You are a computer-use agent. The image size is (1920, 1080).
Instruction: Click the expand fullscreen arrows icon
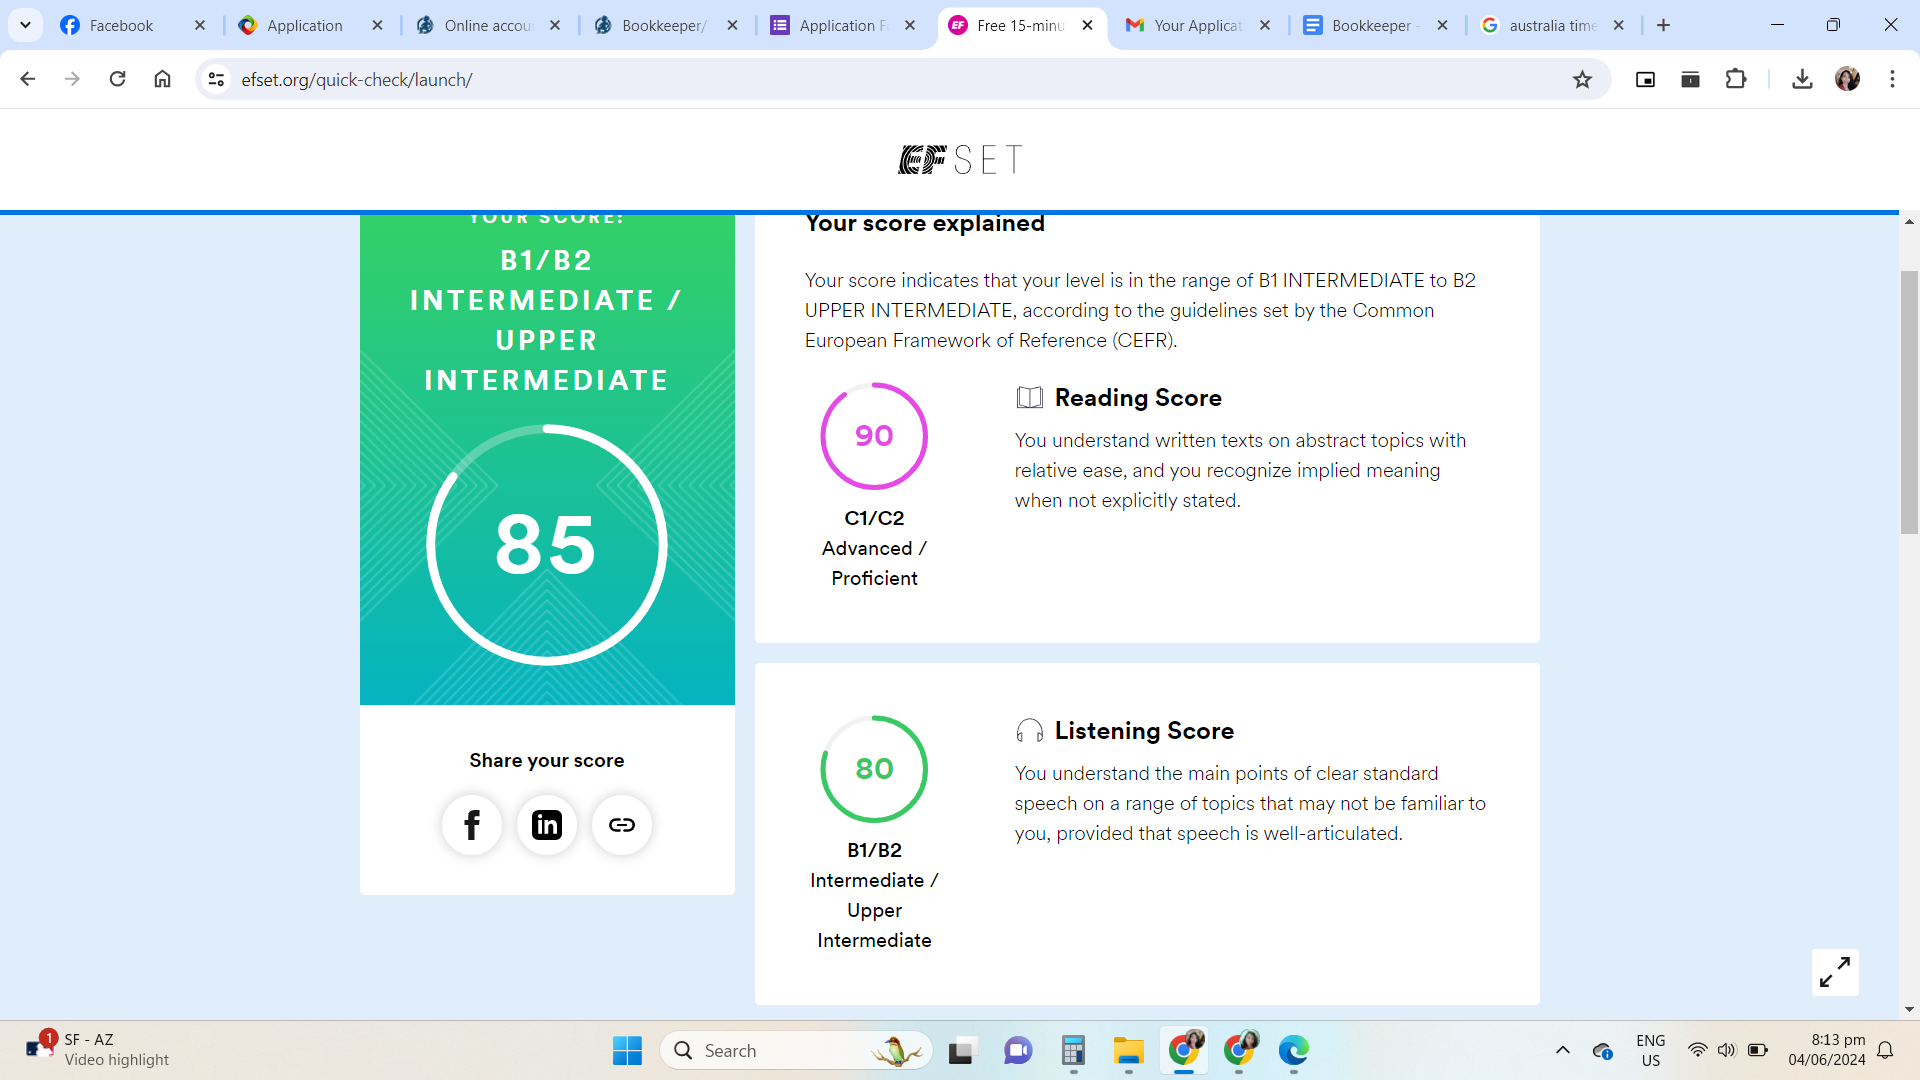pyautogui.click(x=1835, y=972)
